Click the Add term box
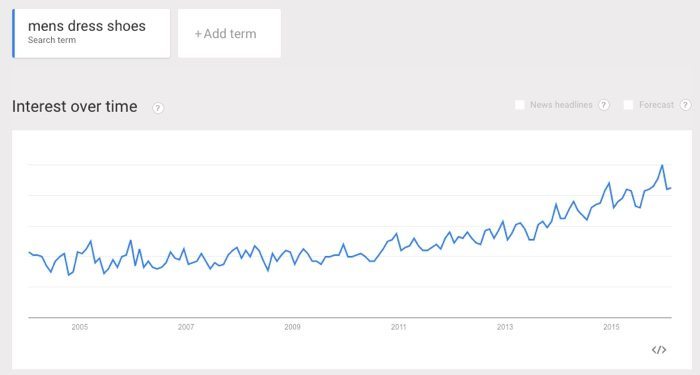Image resolution: width=700 pixels, height=375 pixels. (229, 33)
